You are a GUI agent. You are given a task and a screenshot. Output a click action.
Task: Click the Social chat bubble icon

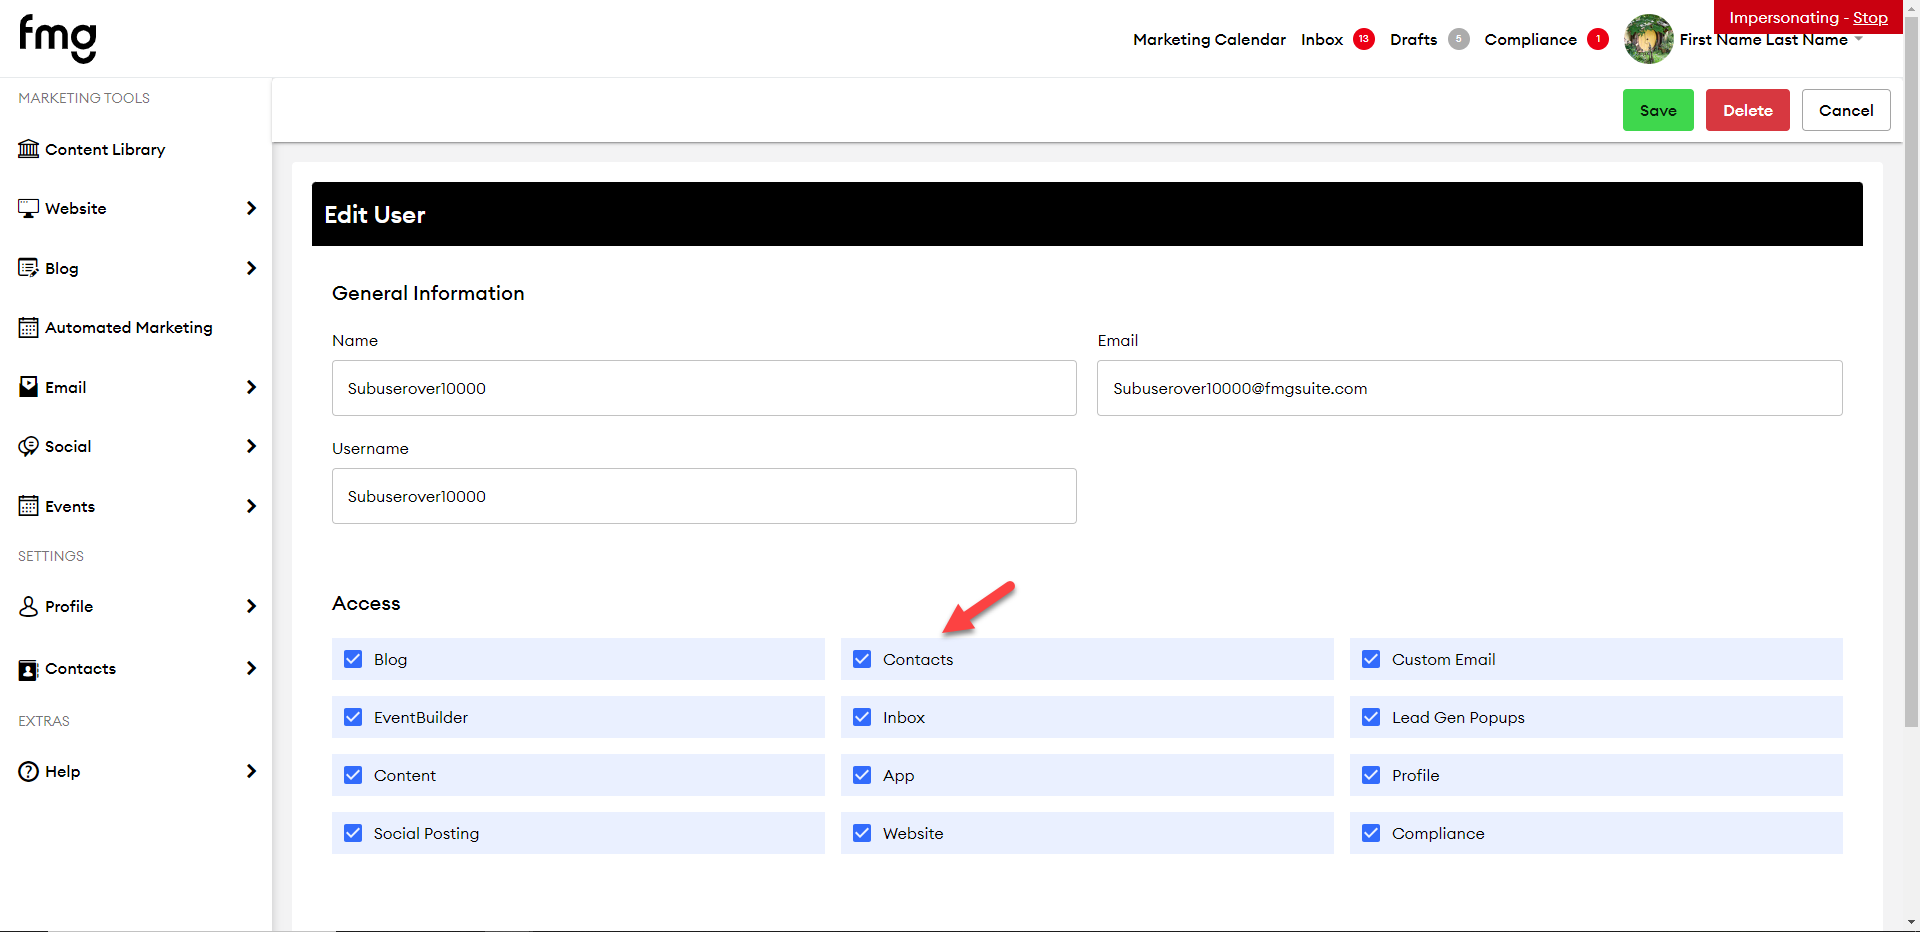click(29, 446)
